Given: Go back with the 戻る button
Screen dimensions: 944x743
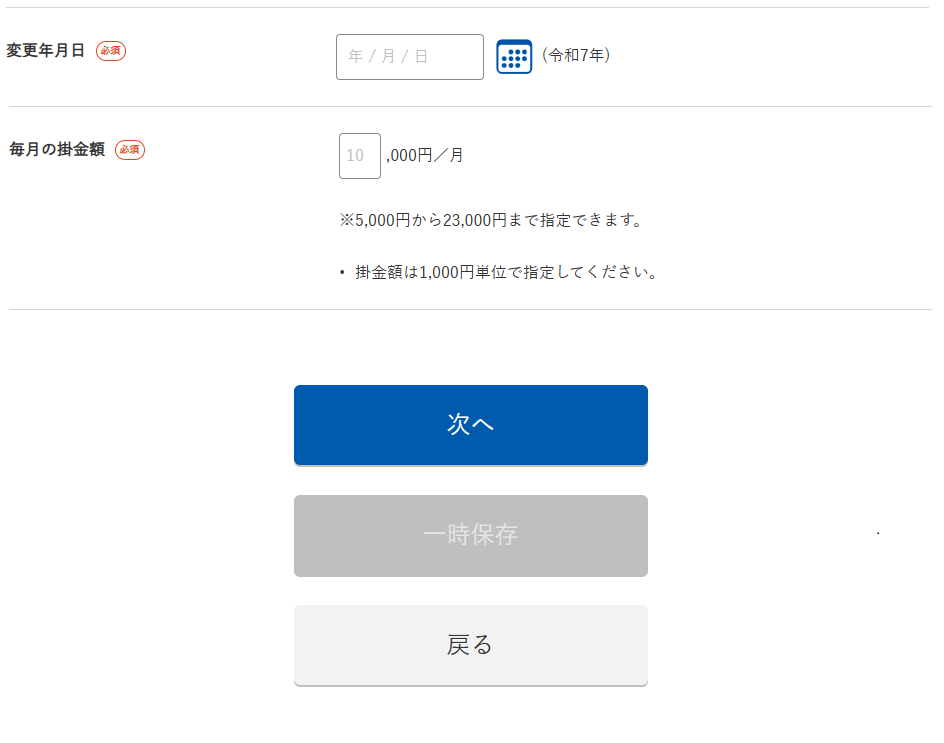Looking at the screenshot, I should coord(470,645).
